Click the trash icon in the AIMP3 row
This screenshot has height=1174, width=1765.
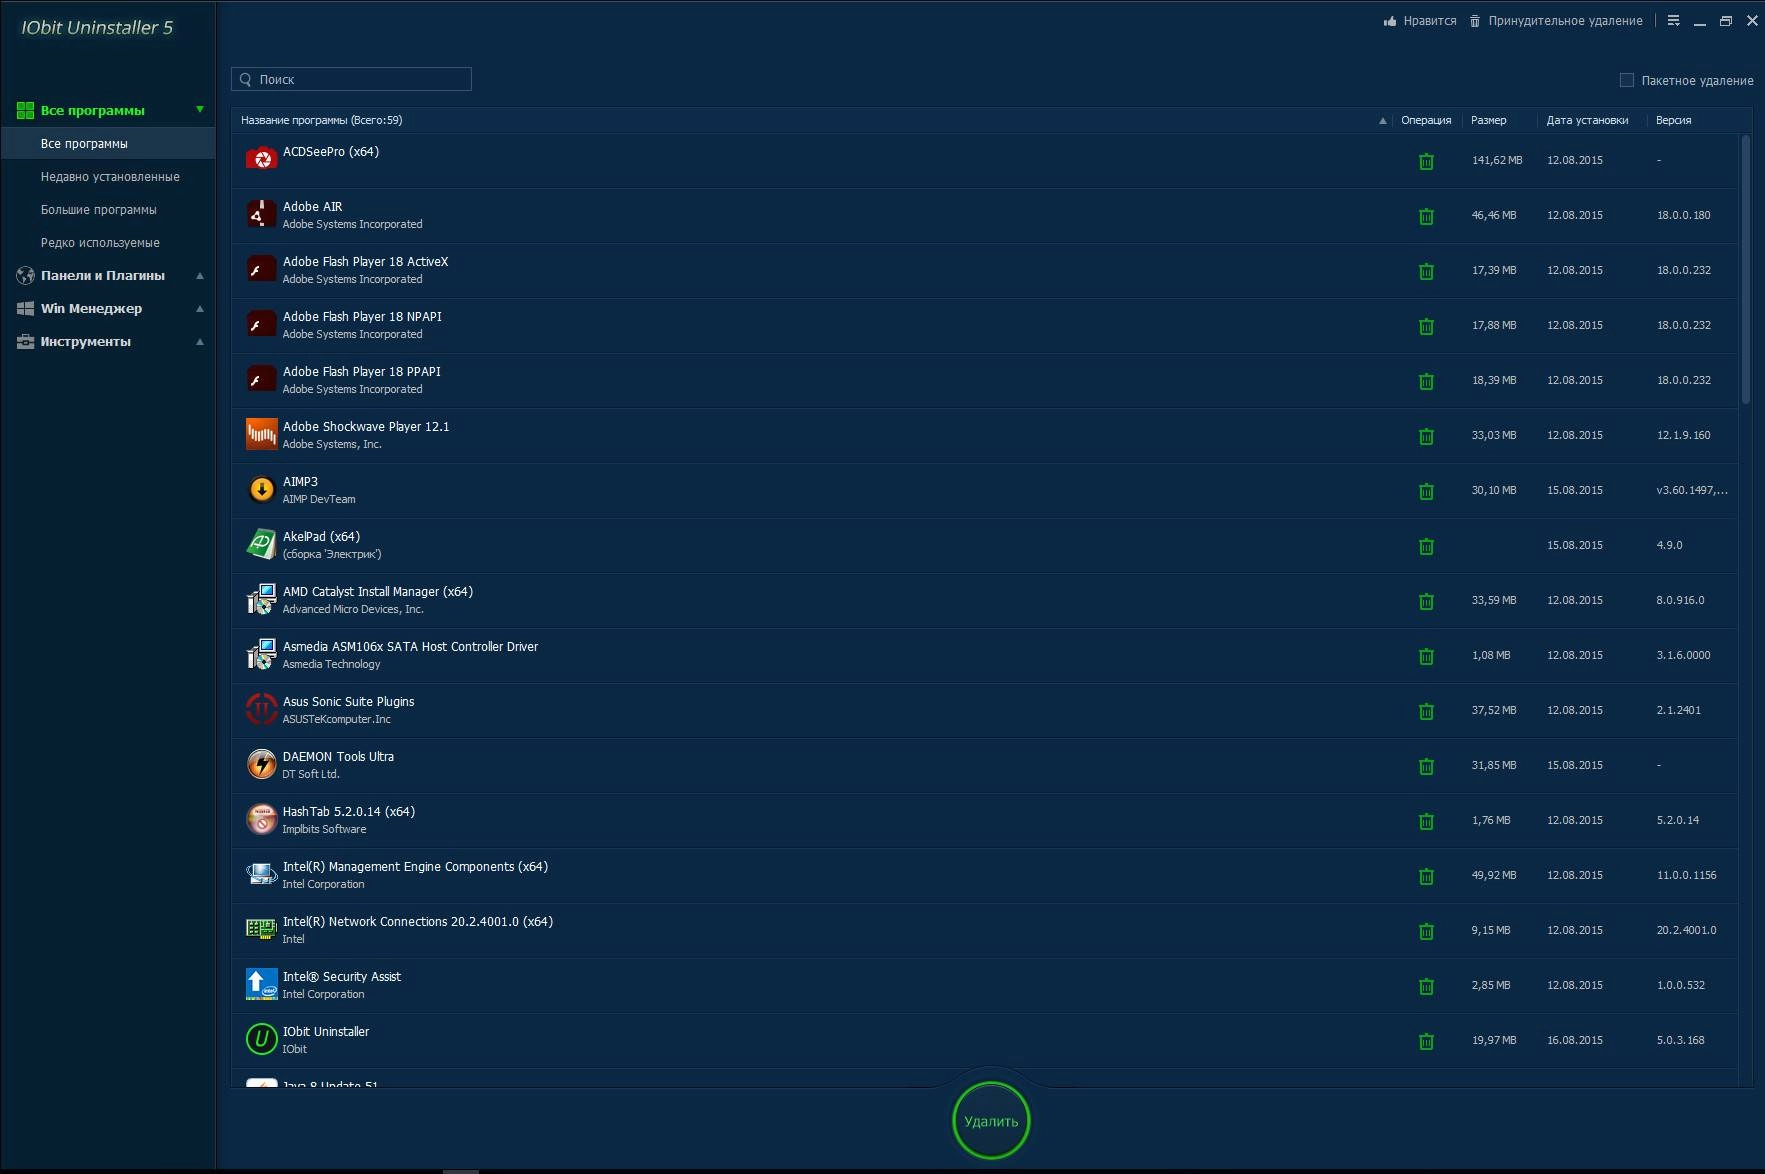[x=1426, y=491]
